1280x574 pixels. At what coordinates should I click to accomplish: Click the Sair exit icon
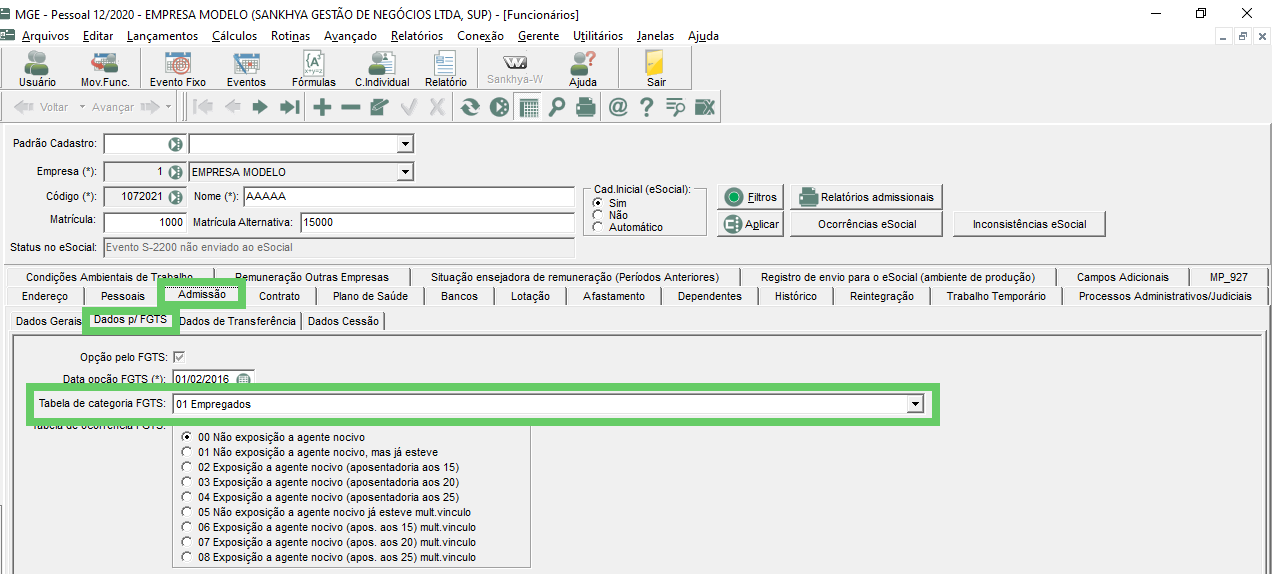point(656,68)
